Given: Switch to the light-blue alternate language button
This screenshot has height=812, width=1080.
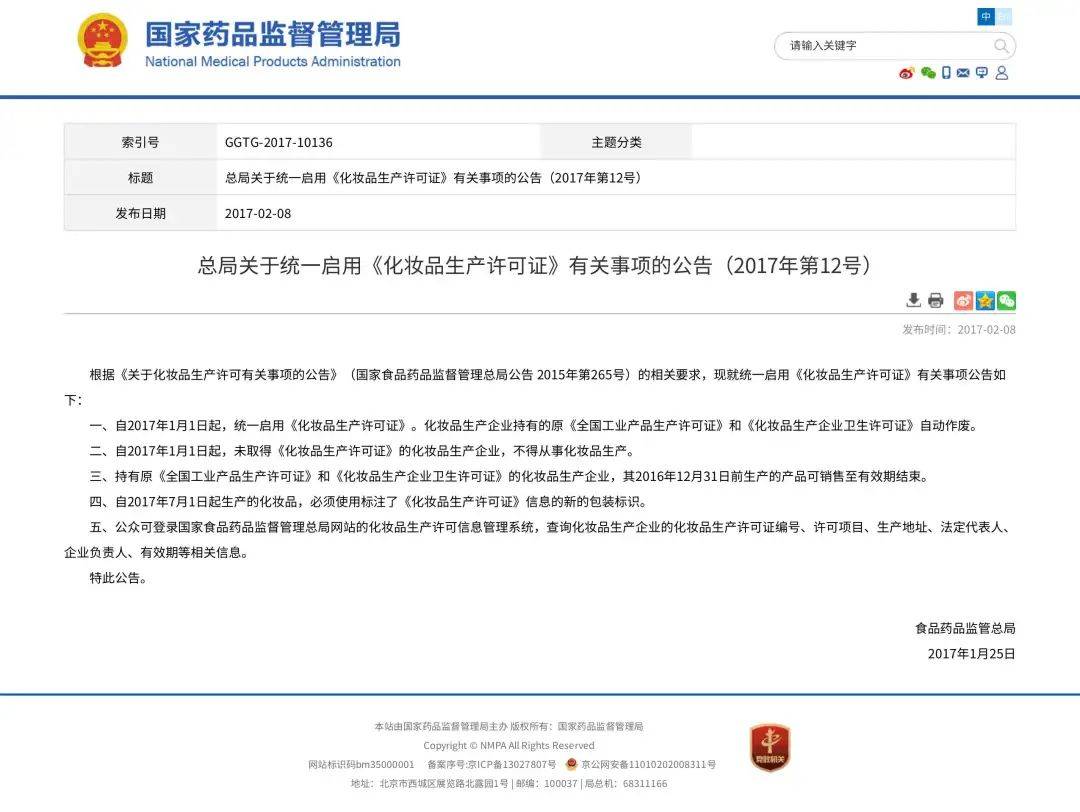Looking at the screenshot, I should point(1004,16).
